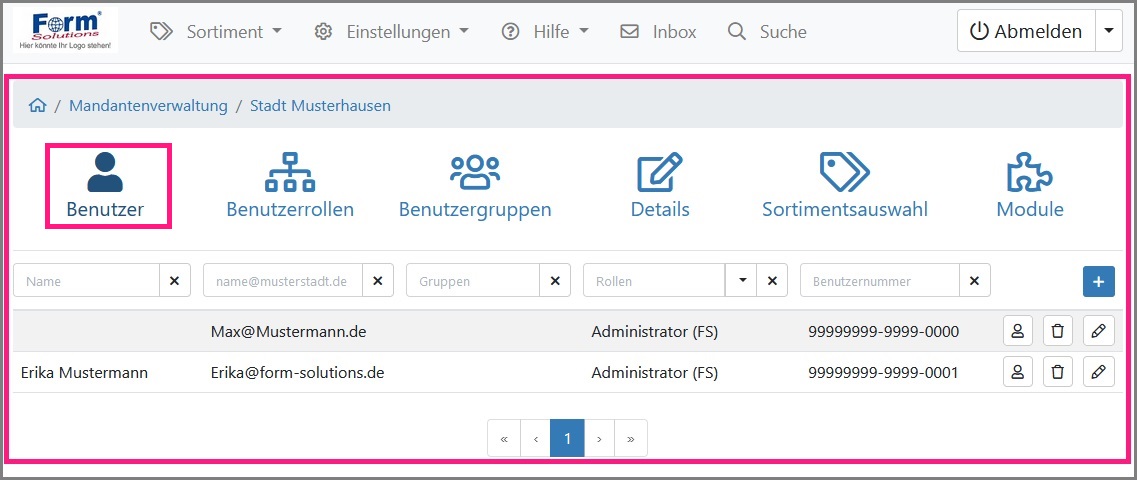Open the Stadt Musterhausen breadcrumb link
The width and height of the screenshot is (1137, 481).
321,106
